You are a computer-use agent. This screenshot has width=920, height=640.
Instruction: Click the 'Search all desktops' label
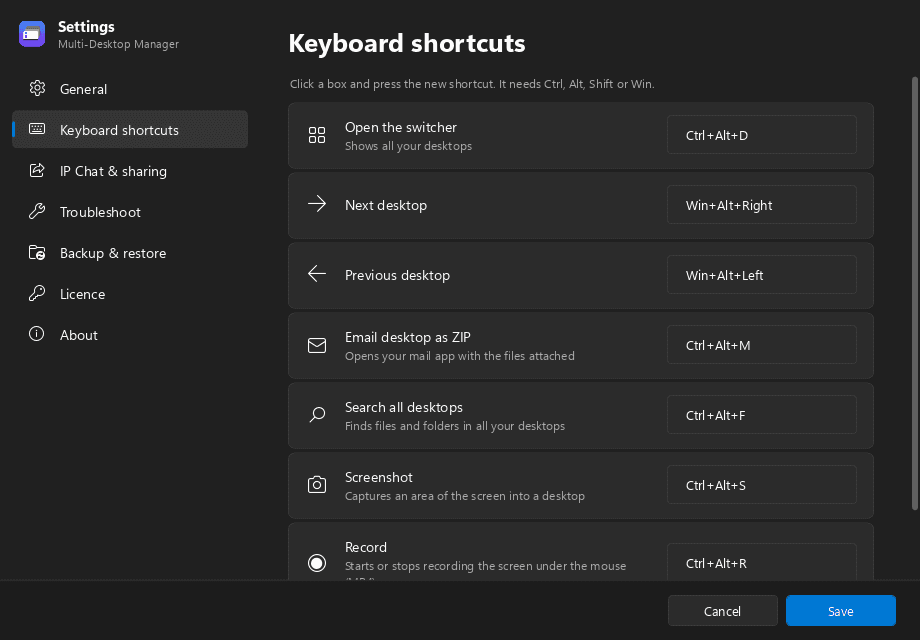point(404,407)
